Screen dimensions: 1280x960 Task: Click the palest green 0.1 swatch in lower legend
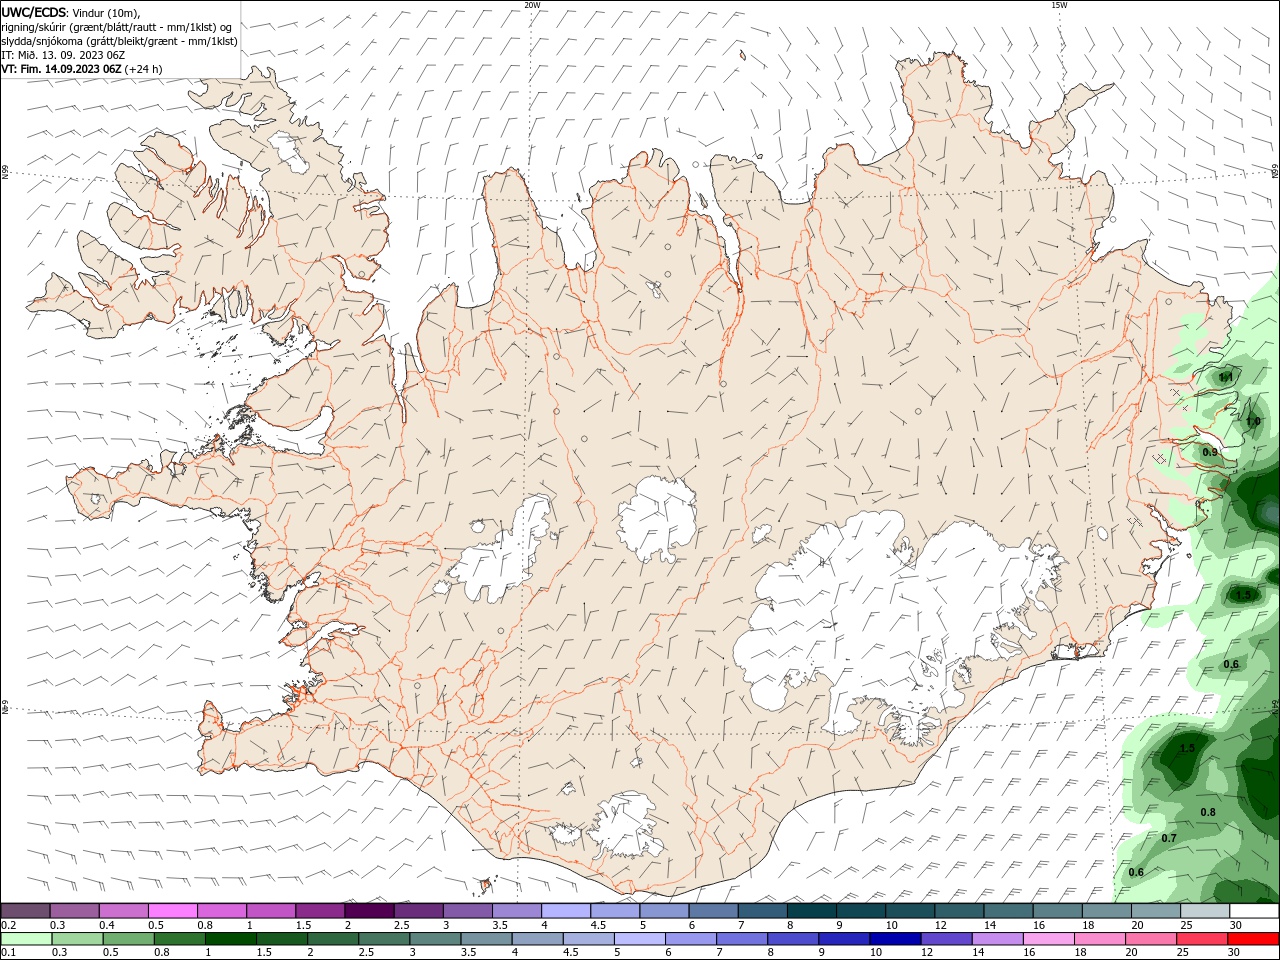[x=26, y=939]
